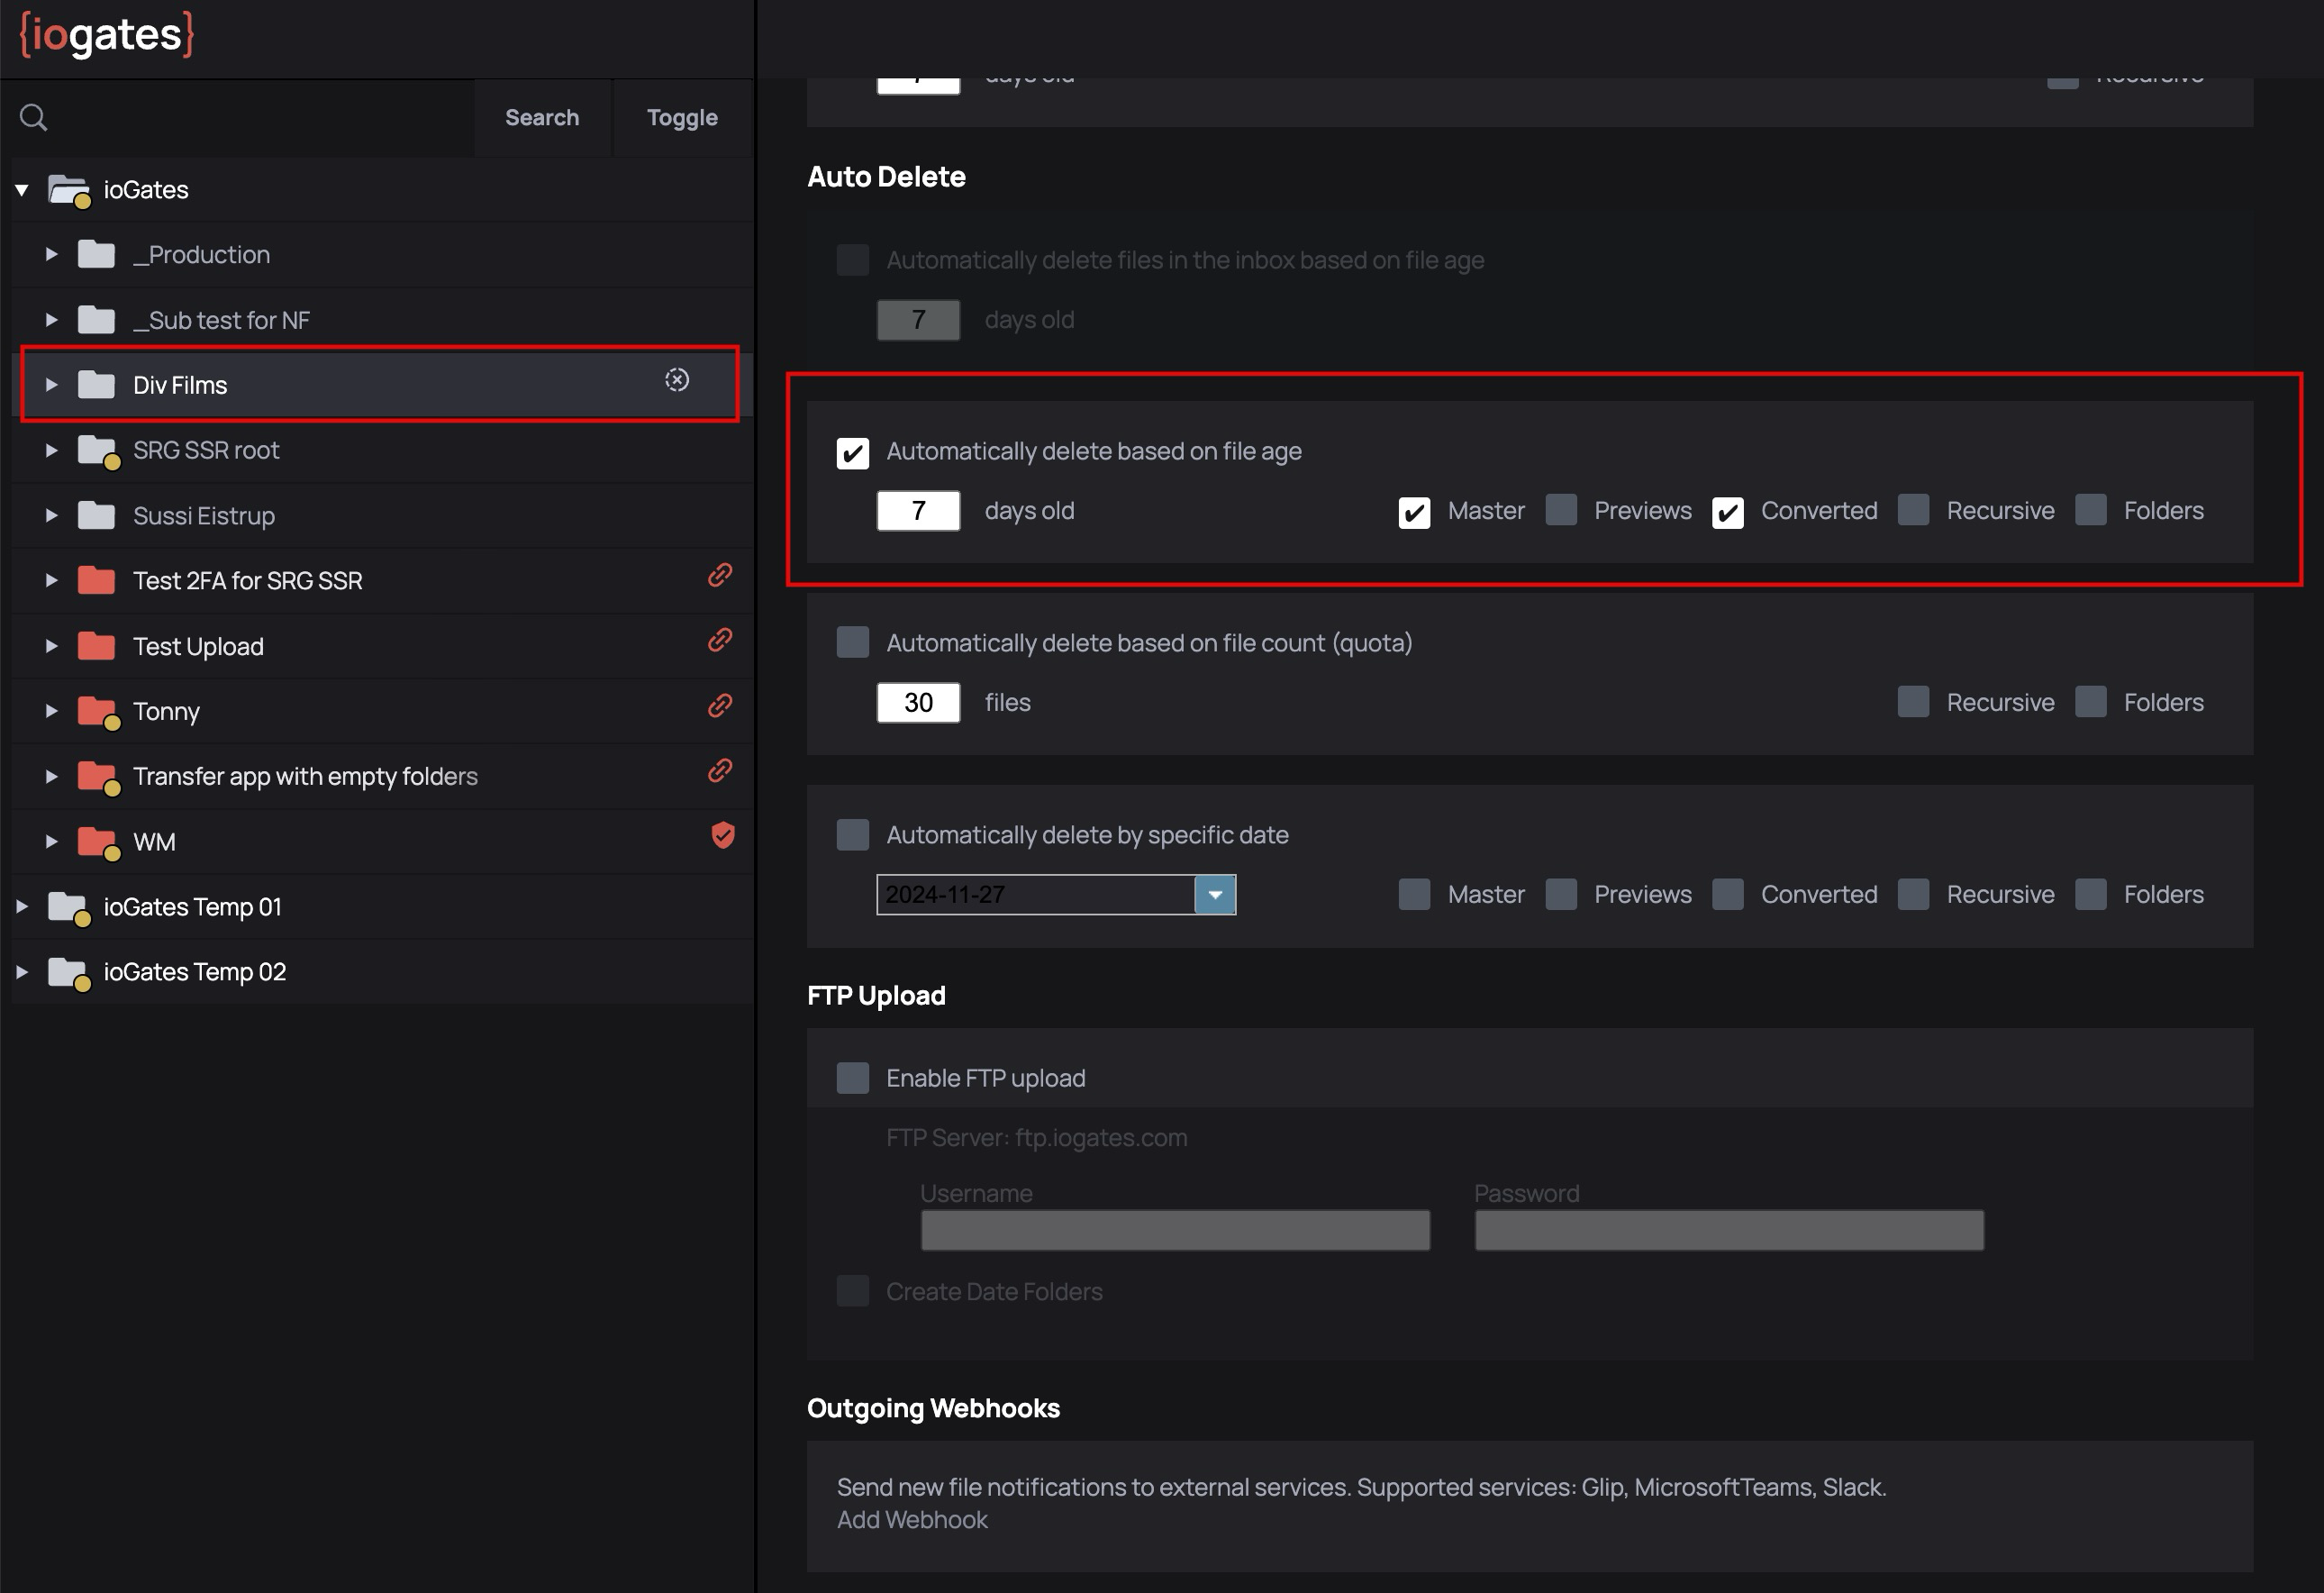Click the link icon on Test 2FA folder
Image resolution: width=2324 pixels, height=1593 pixels.
click(x=720, y=575)
